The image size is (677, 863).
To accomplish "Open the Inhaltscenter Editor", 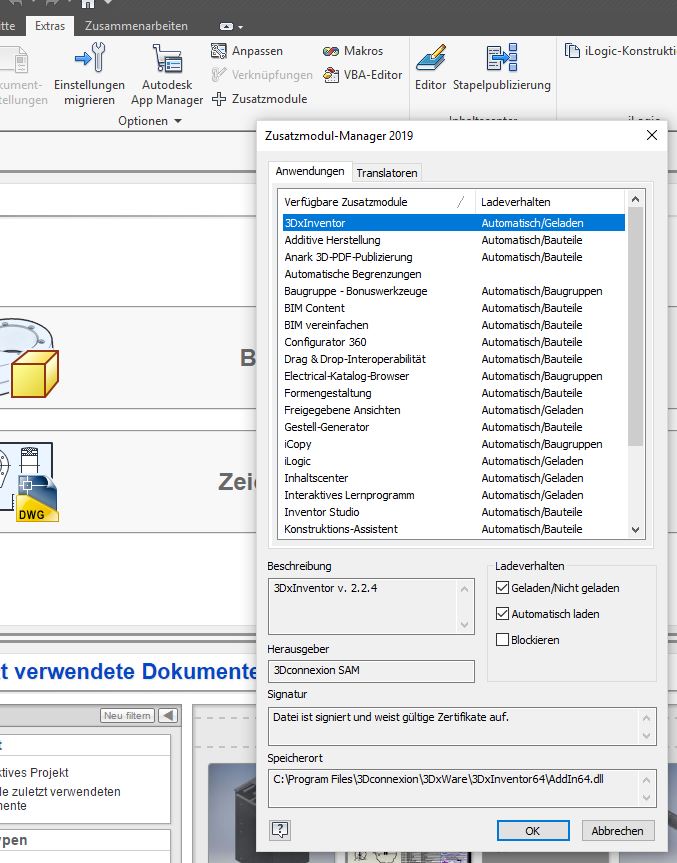I will tap(430, 67).
